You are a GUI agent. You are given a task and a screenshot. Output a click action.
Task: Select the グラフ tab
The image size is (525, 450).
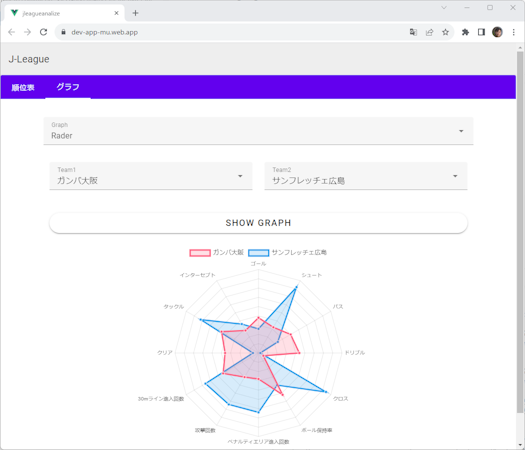pyautogui.click(x=68, y=87)
